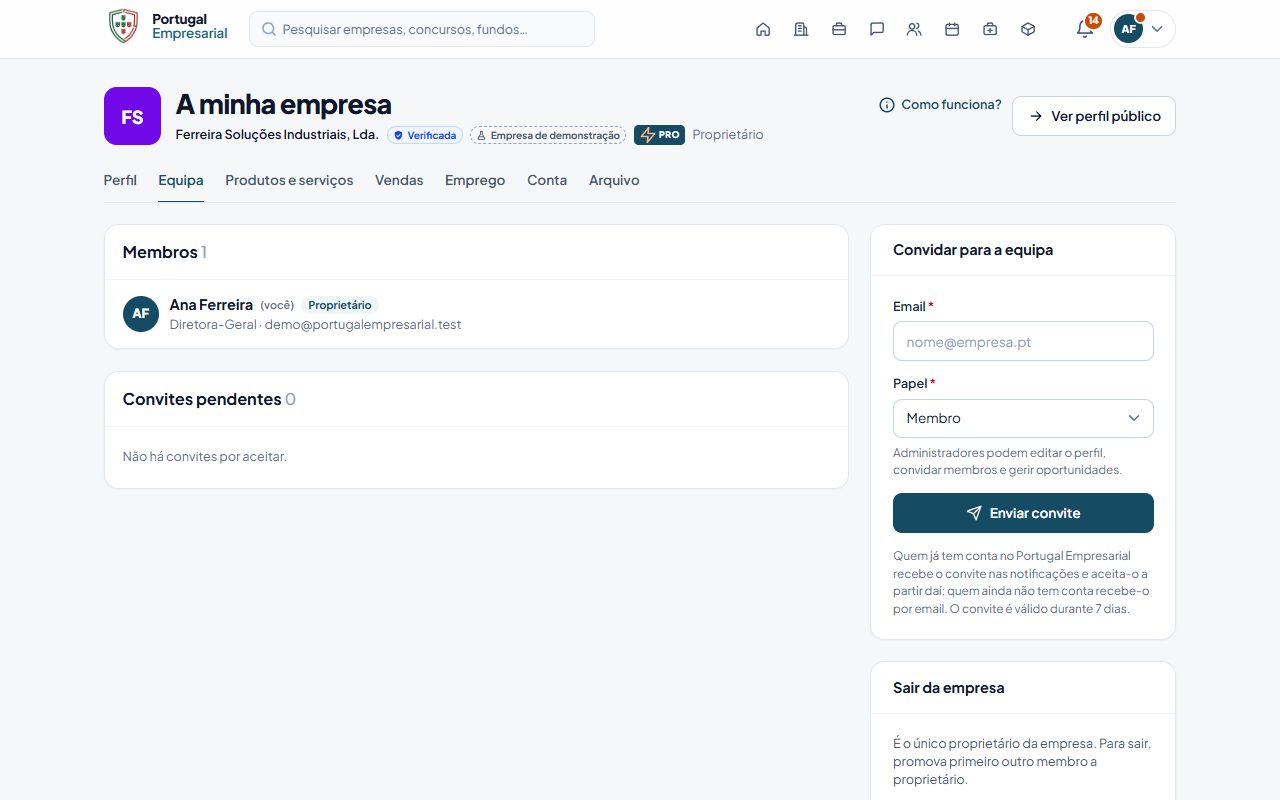Switch to the Vendas tab
The width and height of the screenshot is (1280, 800).
pos(399,181)
